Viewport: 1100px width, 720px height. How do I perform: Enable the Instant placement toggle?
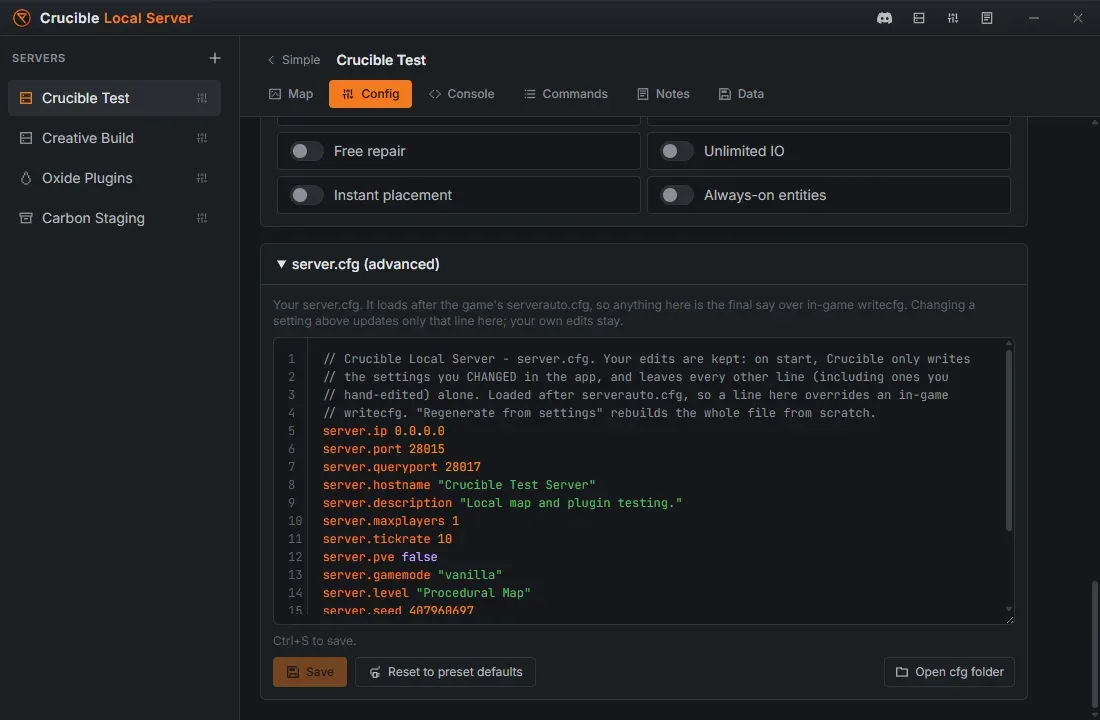307,196
